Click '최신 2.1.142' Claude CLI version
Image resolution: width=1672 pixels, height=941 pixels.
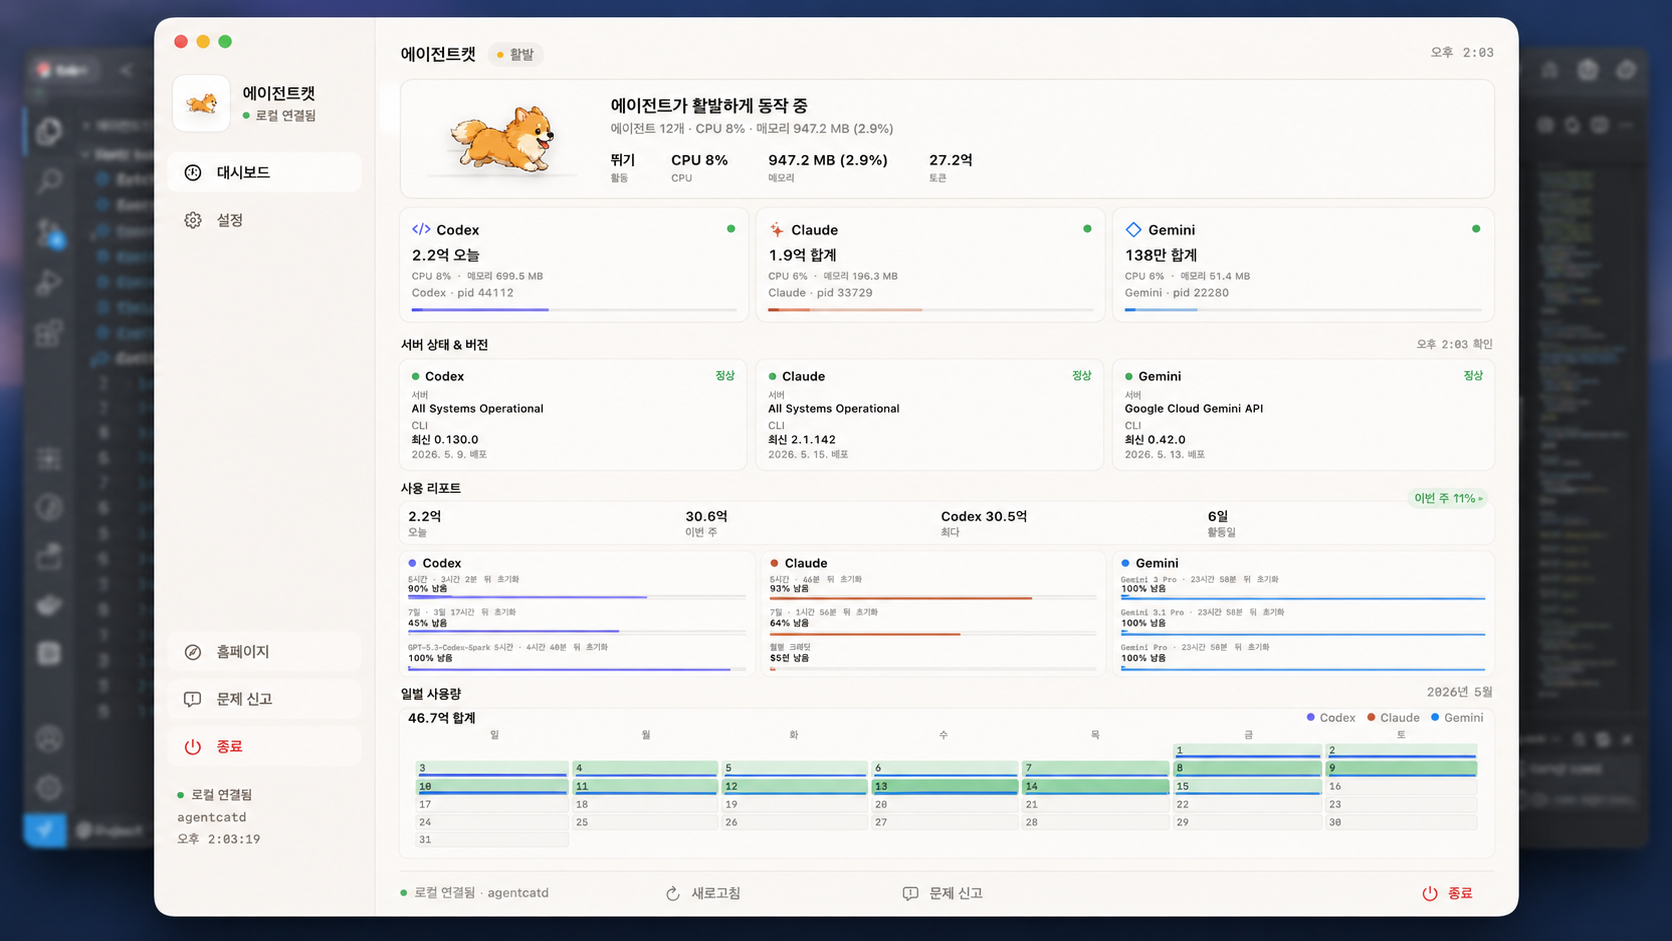coord(802,439)
